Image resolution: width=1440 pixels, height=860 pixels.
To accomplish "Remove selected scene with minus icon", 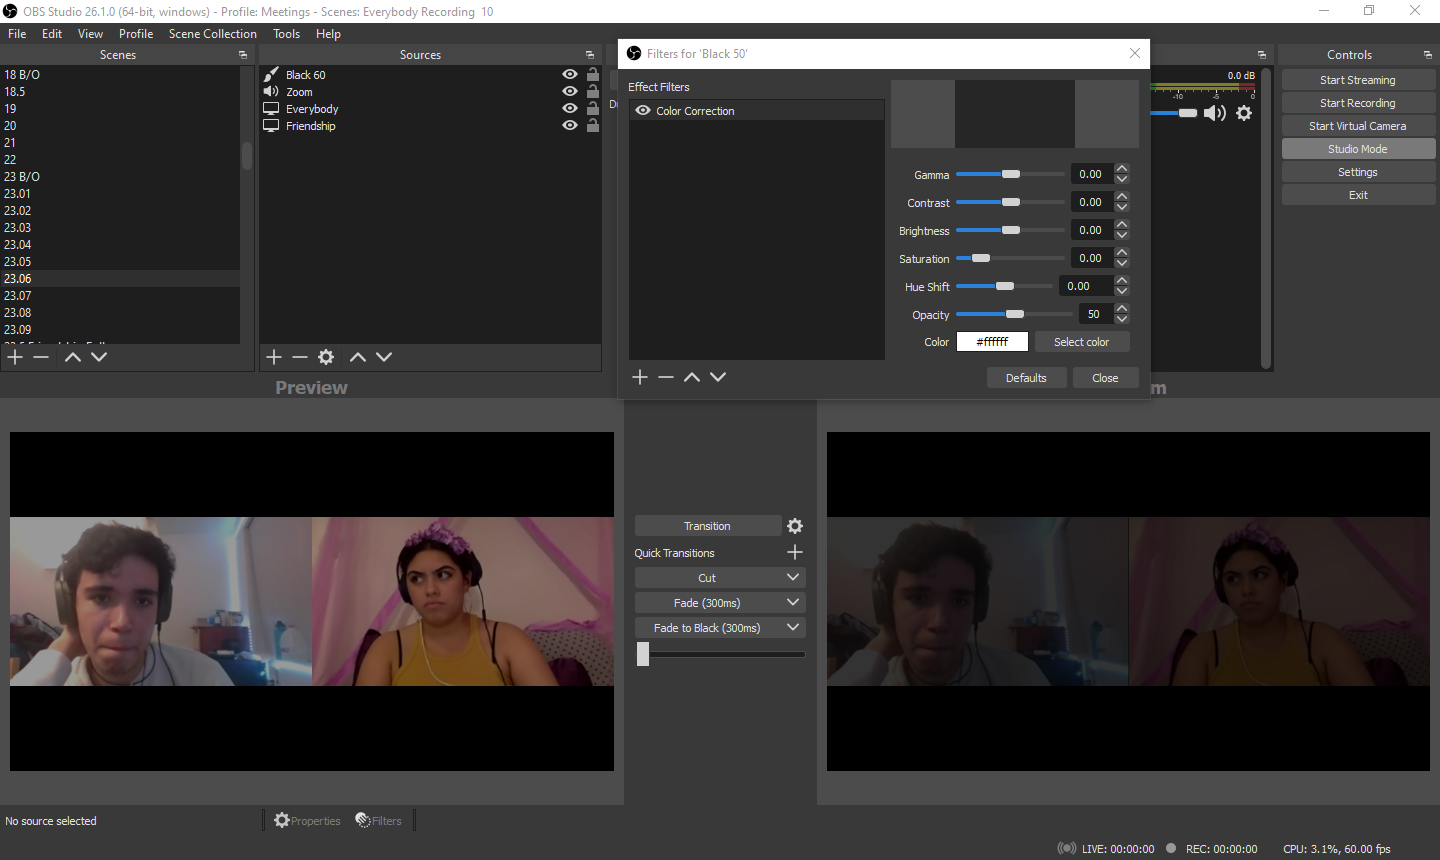I will [41, 357].
